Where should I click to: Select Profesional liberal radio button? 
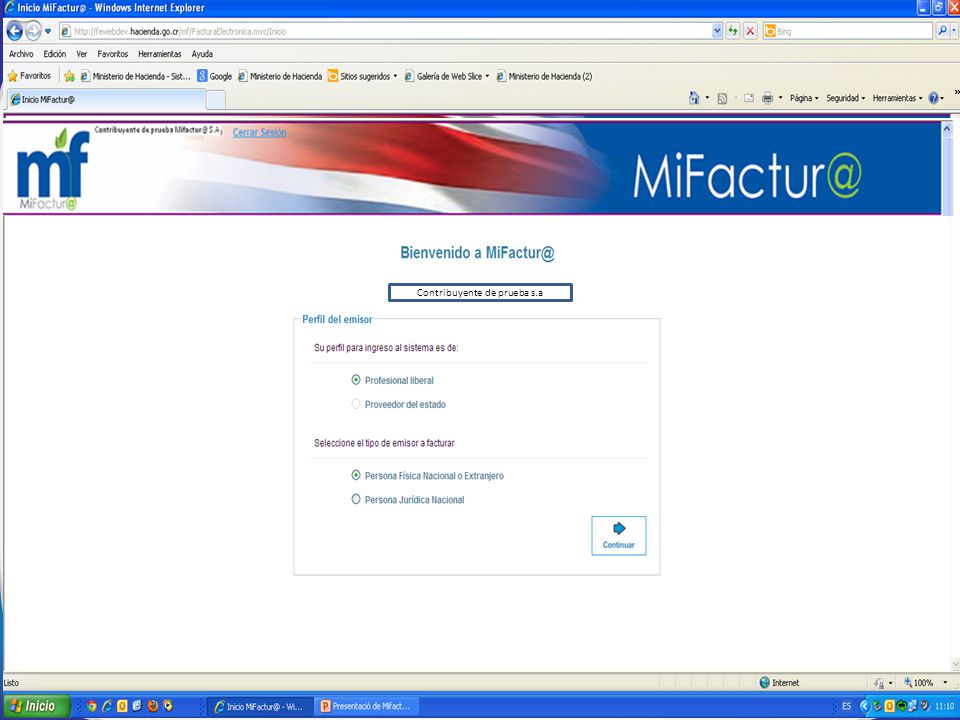point(356,380)
